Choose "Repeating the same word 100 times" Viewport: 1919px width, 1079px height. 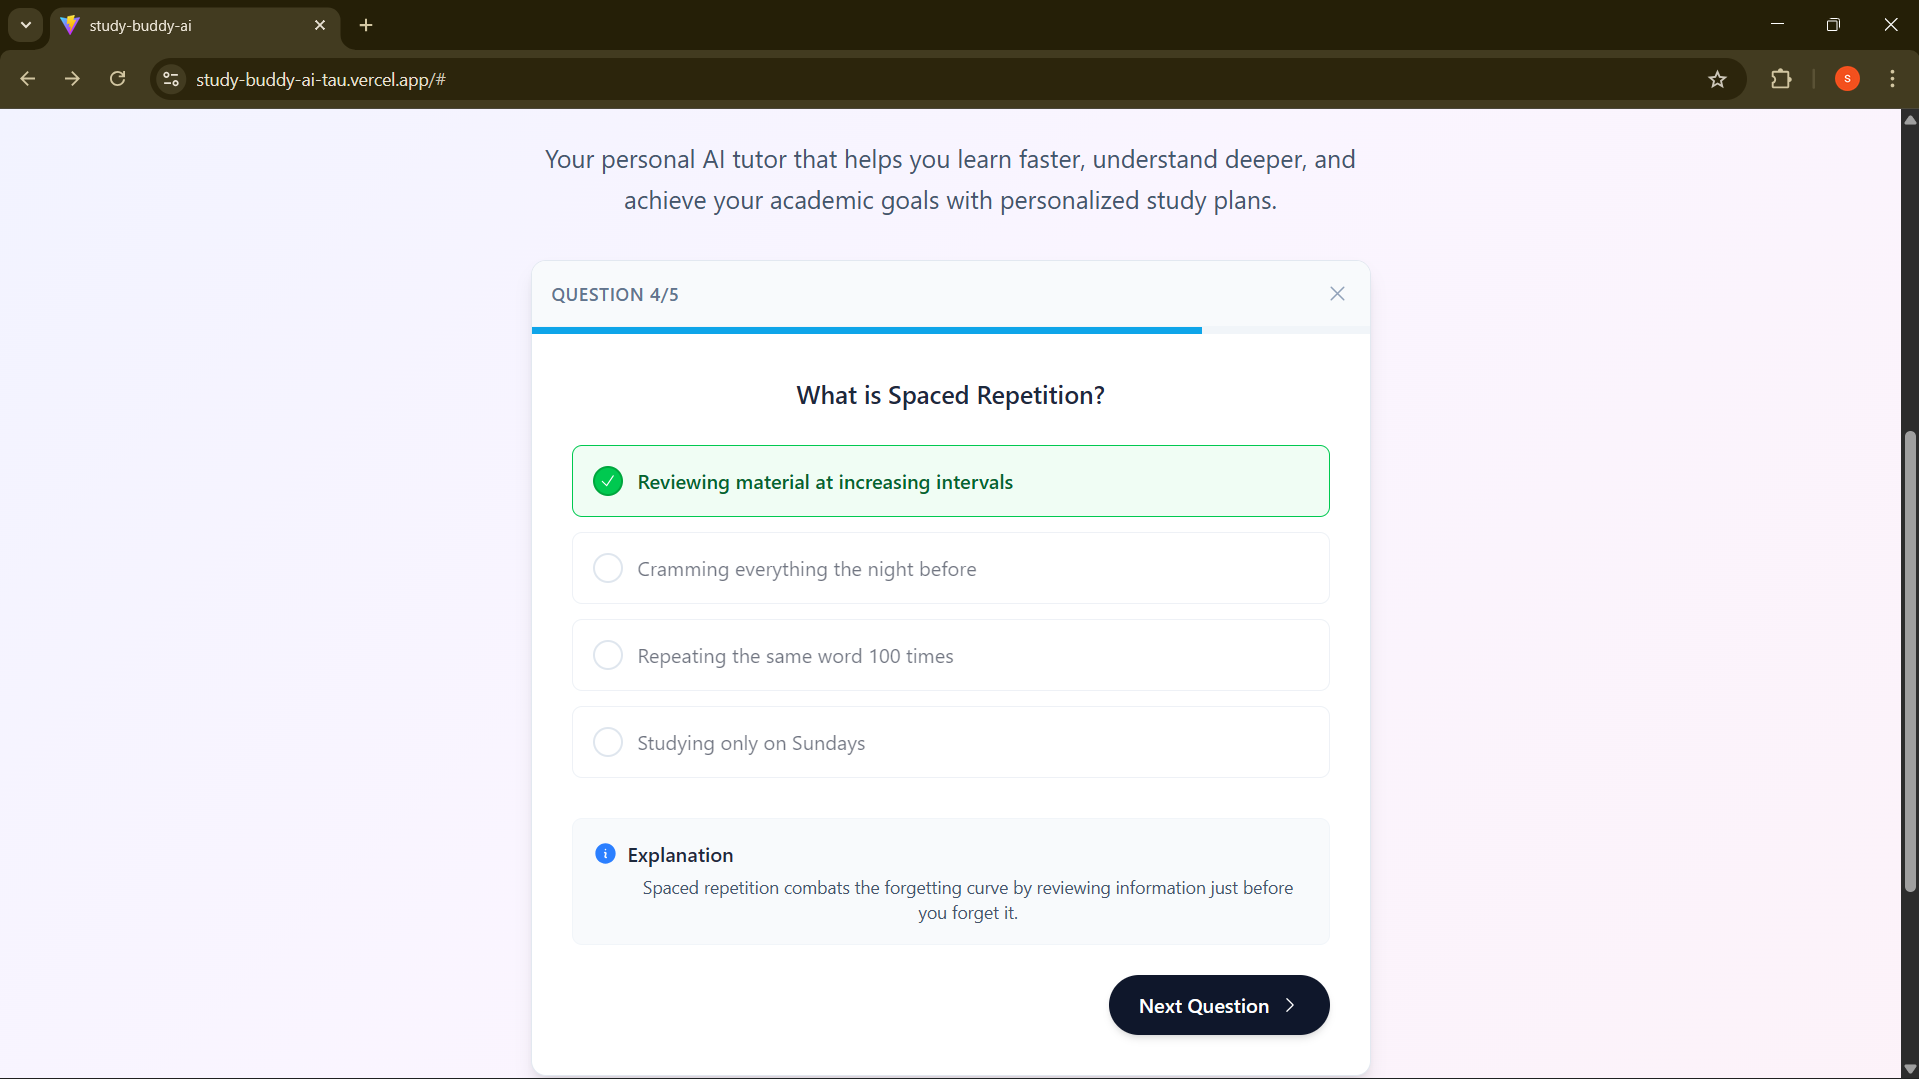coord(608,656)
